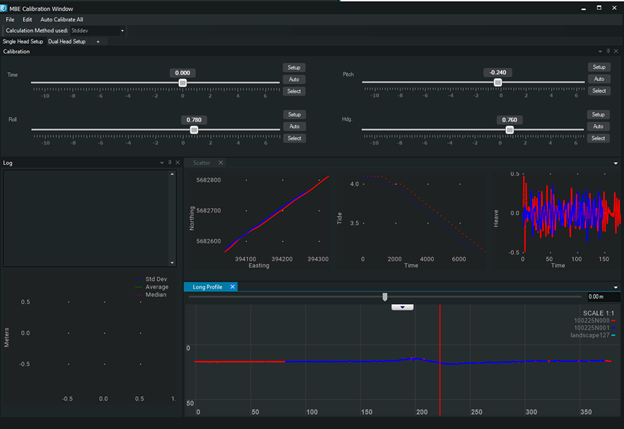This screenshot has width=624, height=429.
Task: Close the Scatter tab
Action: (x=220, y=162)
